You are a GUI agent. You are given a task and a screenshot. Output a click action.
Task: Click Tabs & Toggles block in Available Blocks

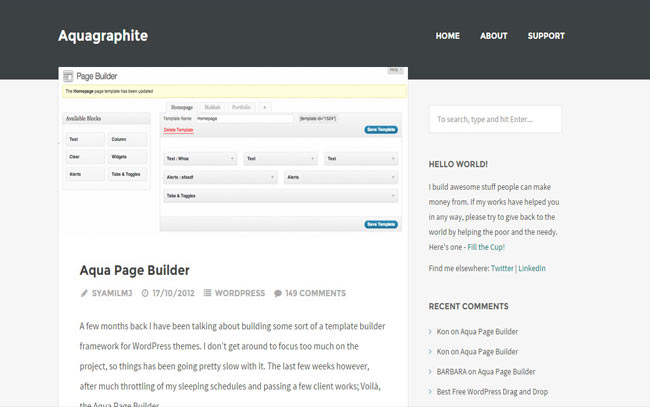pyautogui.click(x=127, y=174)
